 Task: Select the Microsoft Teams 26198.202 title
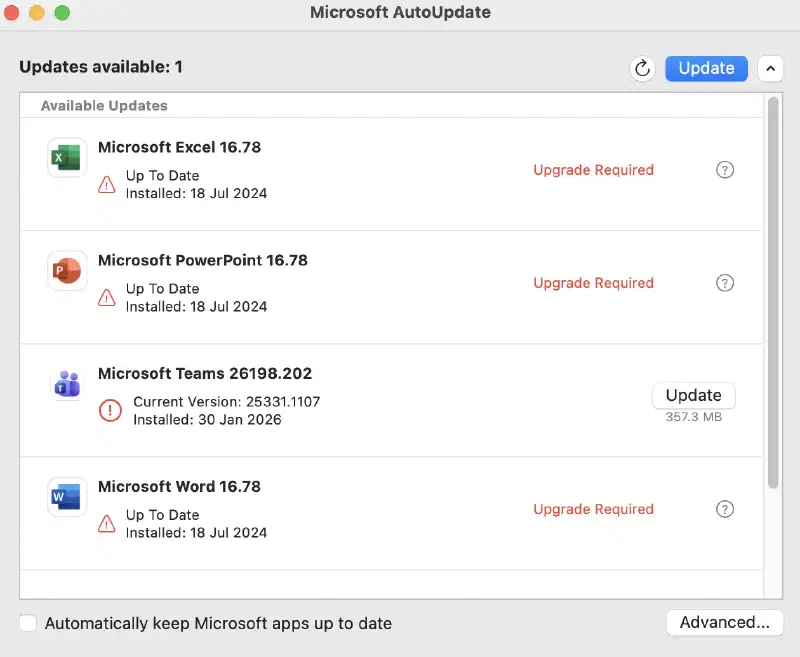tap(205, 374)
